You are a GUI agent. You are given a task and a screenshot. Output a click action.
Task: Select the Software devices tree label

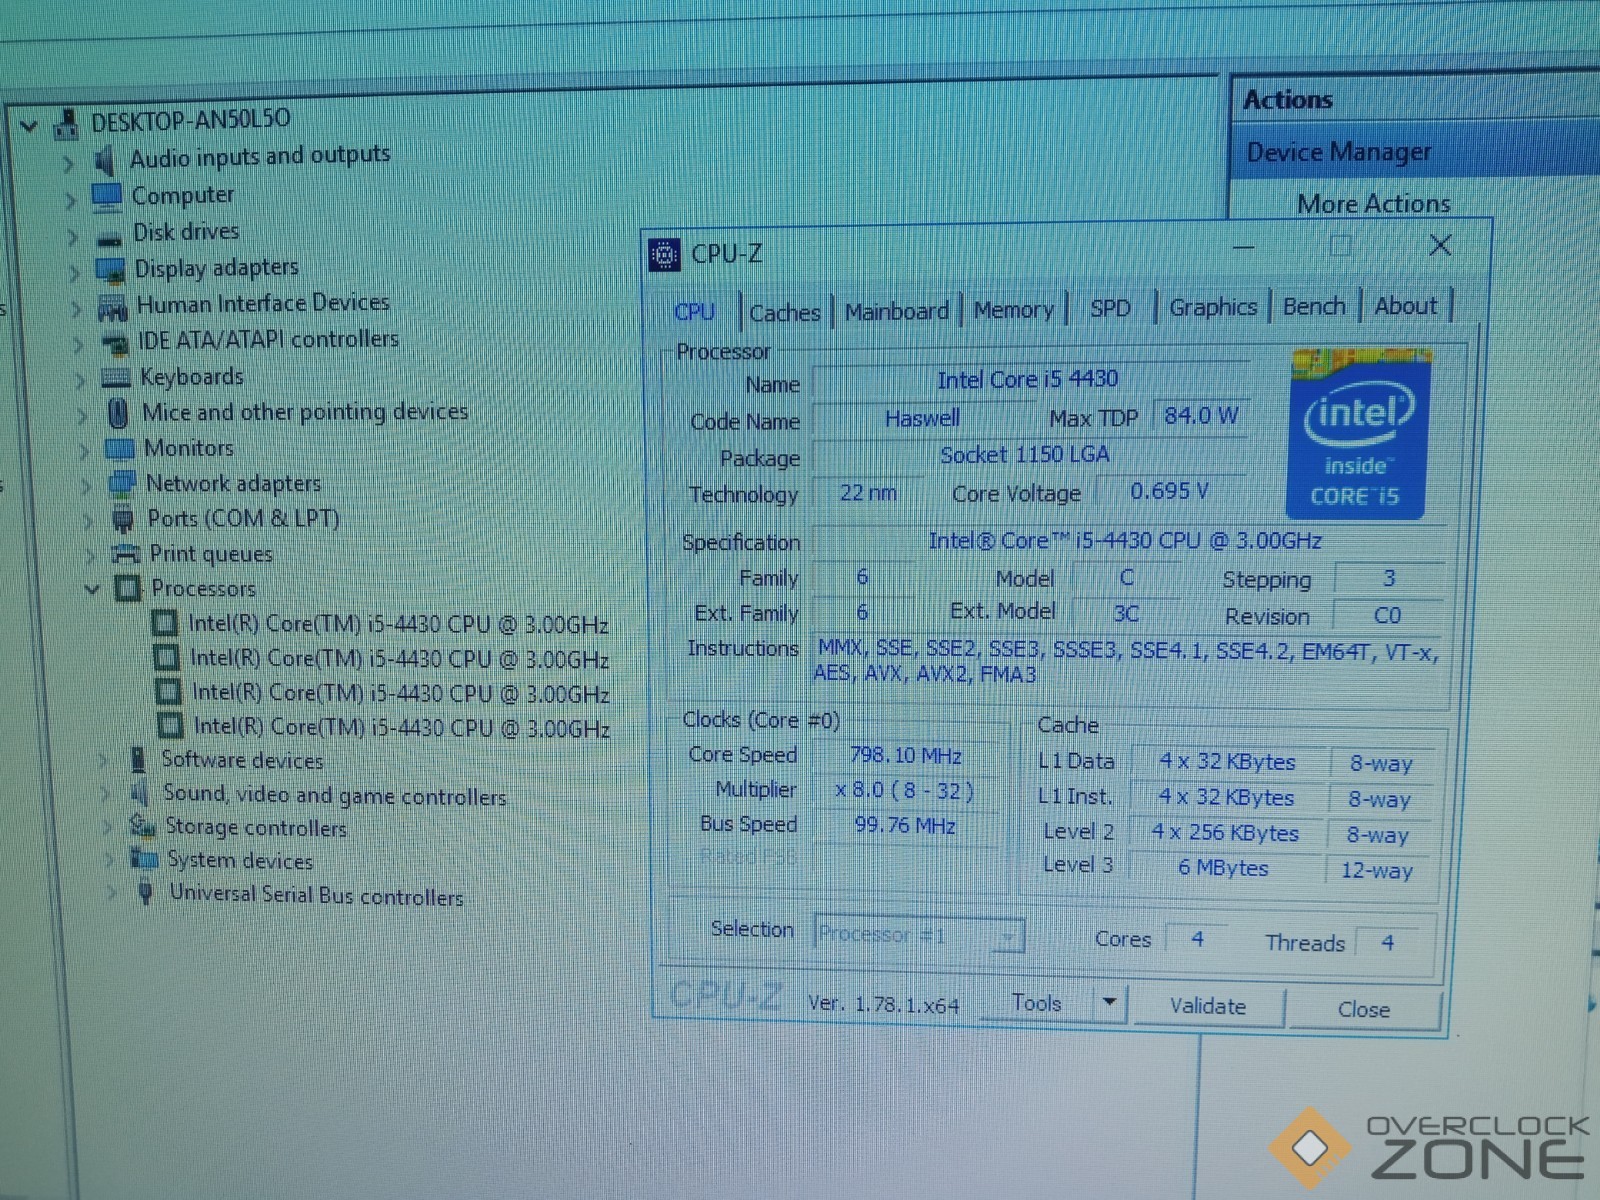coord(243,760)
